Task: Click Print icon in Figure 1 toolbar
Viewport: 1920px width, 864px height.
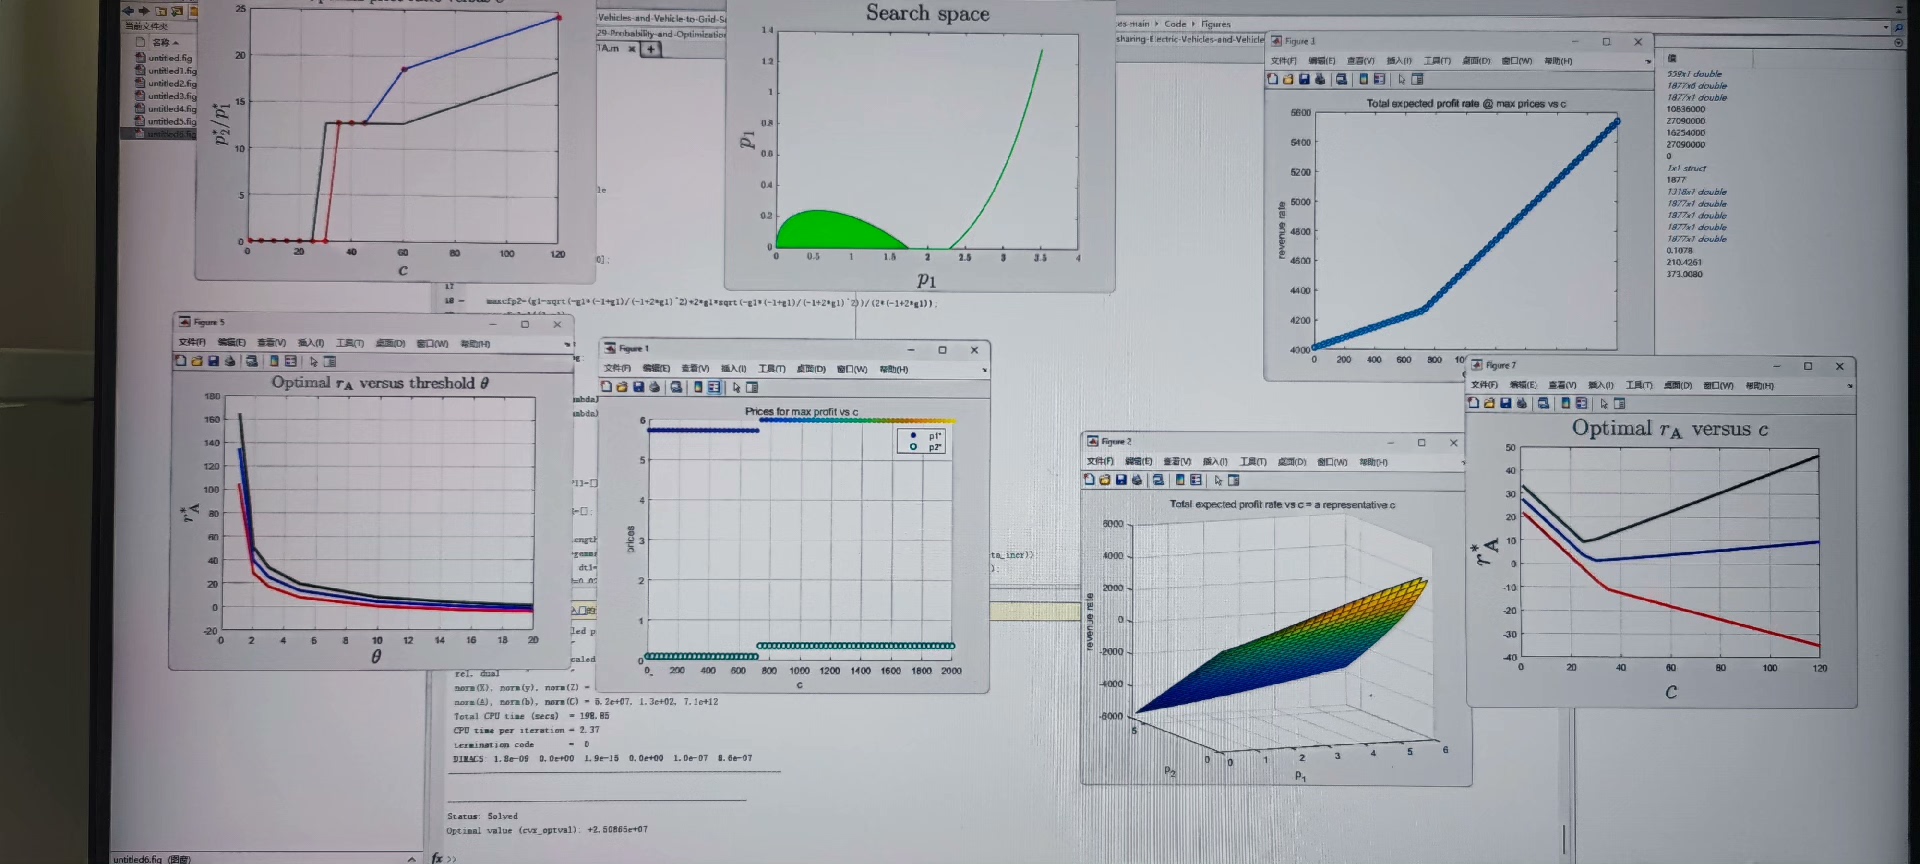Action: [x=655, y=387]
